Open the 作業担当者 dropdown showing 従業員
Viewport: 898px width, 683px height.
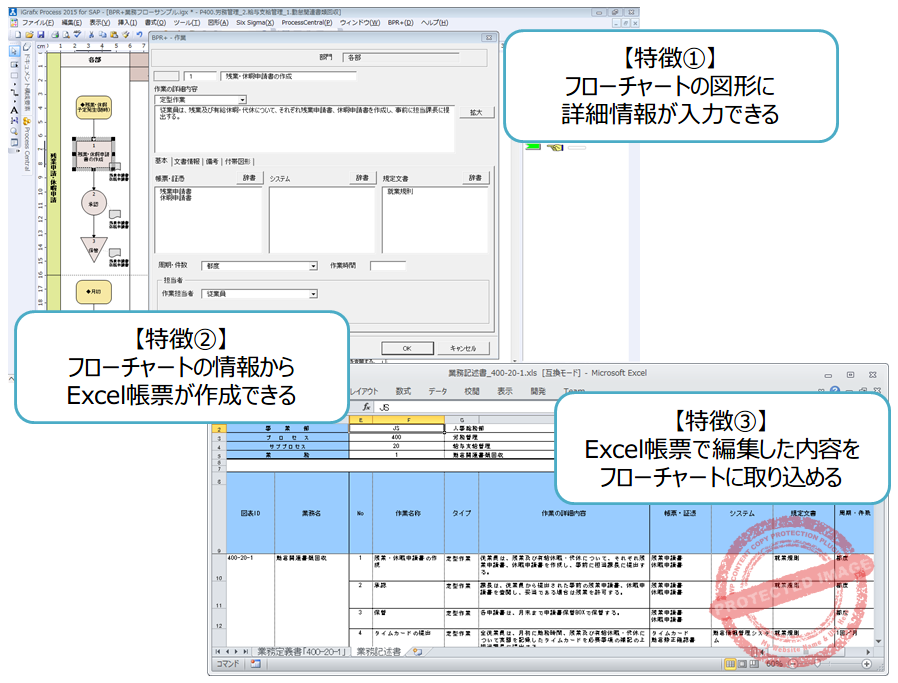click(x=312, y=294)
